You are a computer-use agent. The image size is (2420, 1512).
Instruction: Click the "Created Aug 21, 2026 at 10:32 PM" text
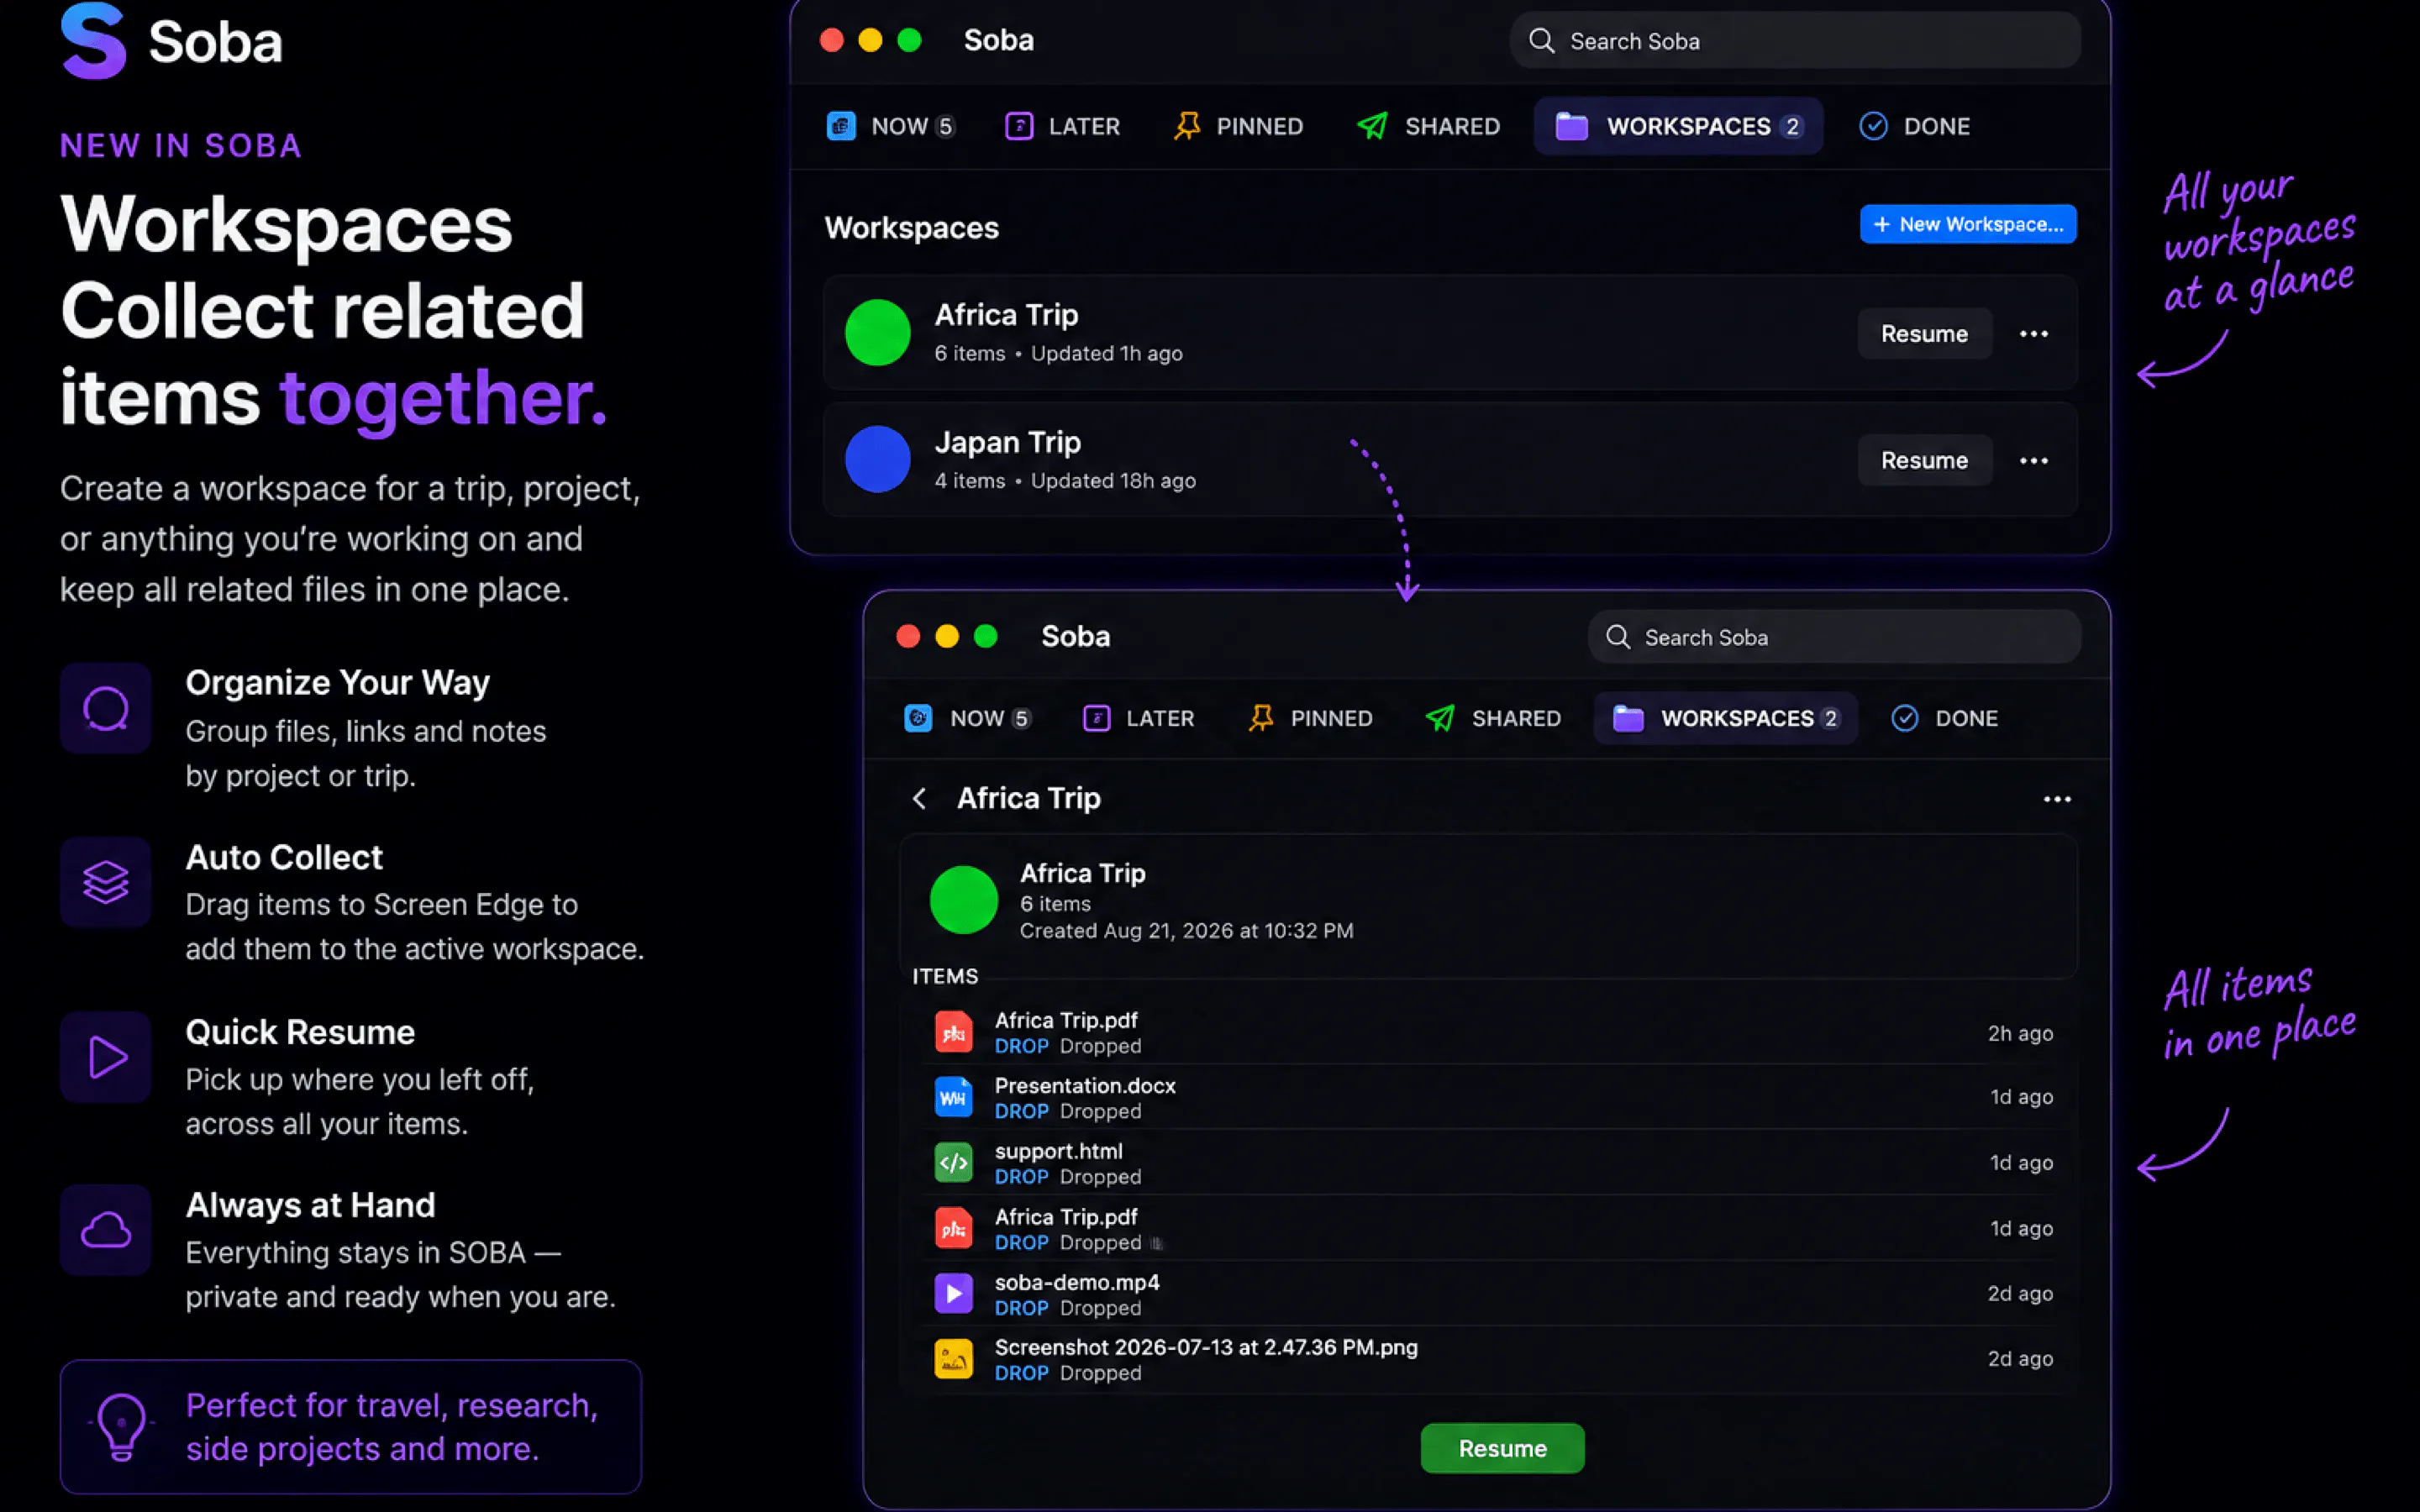tap(1186, 931)
